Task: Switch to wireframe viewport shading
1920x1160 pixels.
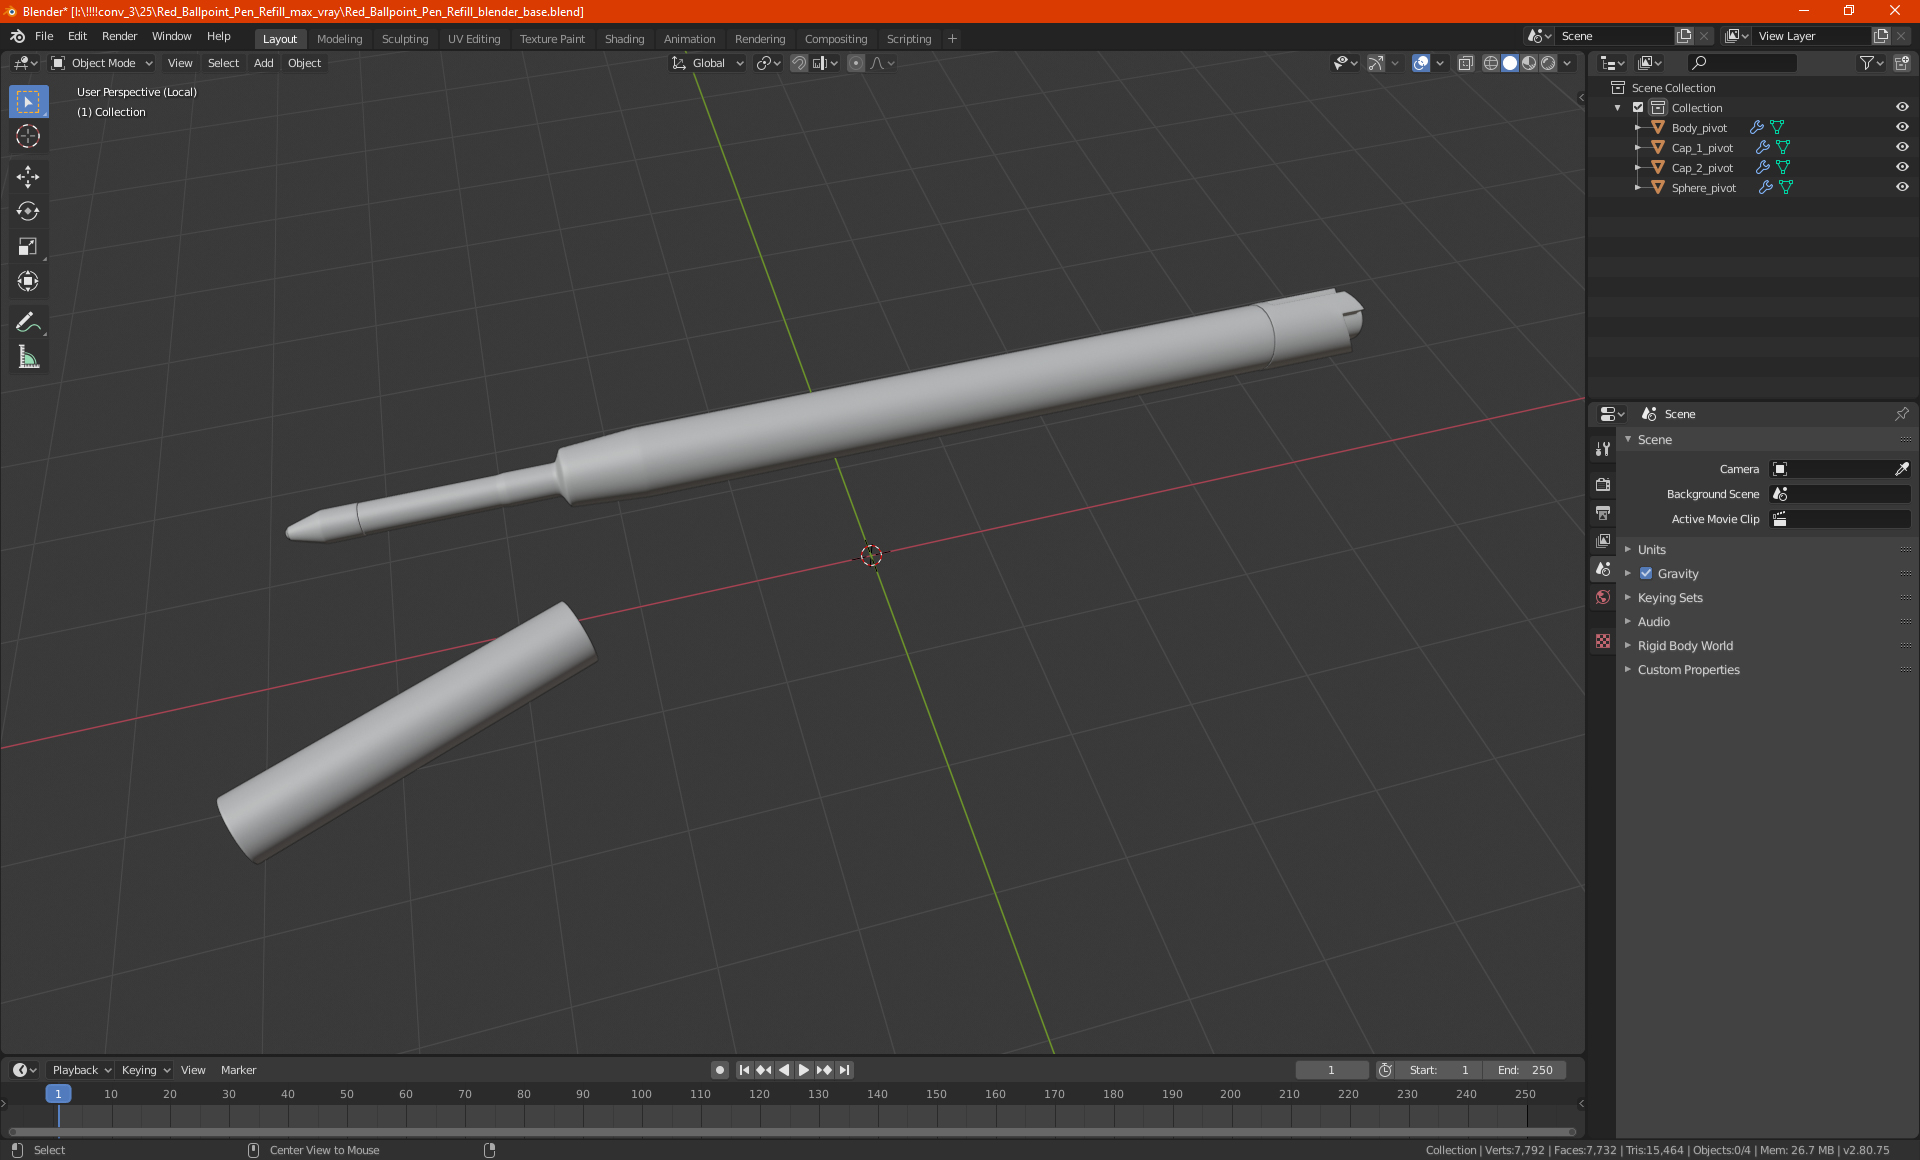Action: pyautogui.click(x=1491, y=63)
